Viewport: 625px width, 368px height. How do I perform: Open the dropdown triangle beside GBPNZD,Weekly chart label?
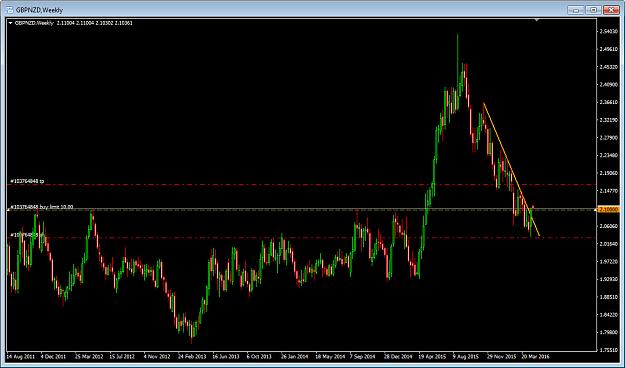pyautogui.click(x=10, y=23)
